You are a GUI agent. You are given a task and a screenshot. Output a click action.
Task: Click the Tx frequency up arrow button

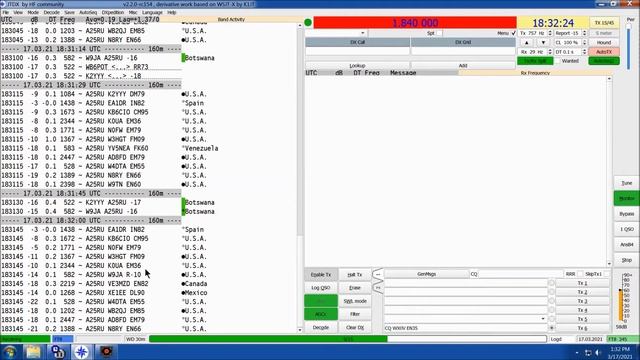(x=527, y=42)
